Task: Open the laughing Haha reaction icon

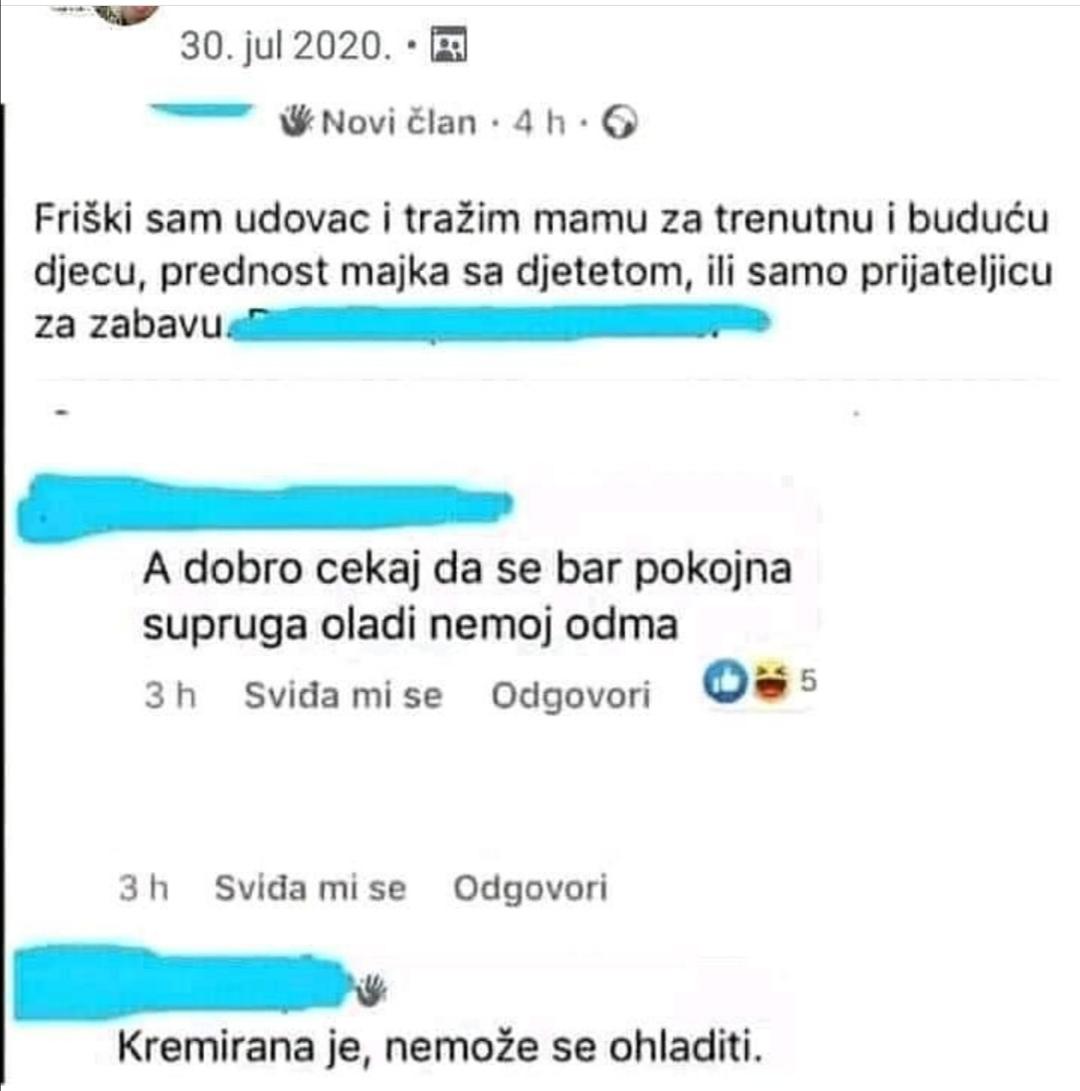Action: click(770, 681)
